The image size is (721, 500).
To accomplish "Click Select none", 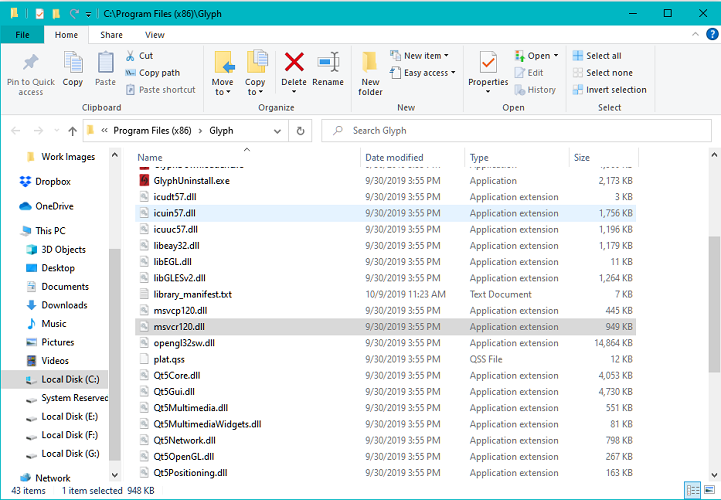I will [x=602, y=73].
